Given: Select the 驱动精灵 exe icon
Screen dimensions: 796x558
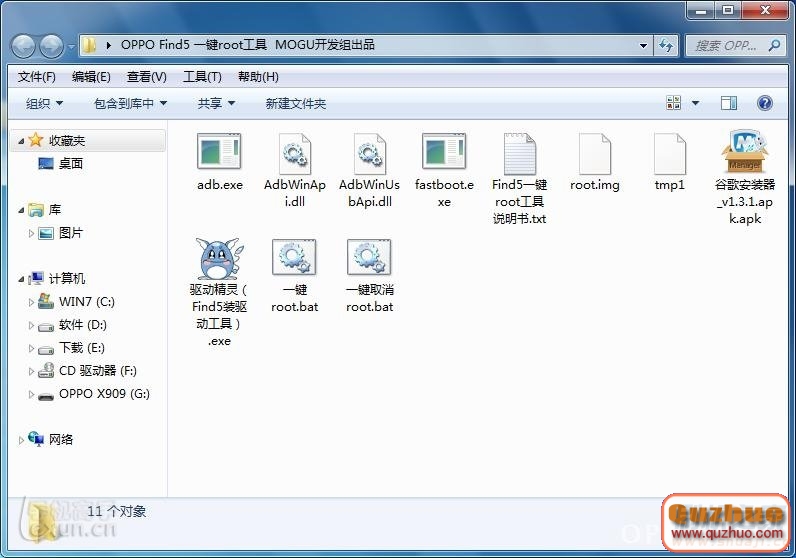Looking at the screenshot, I should pyautogui.click(x=219, y=259).
